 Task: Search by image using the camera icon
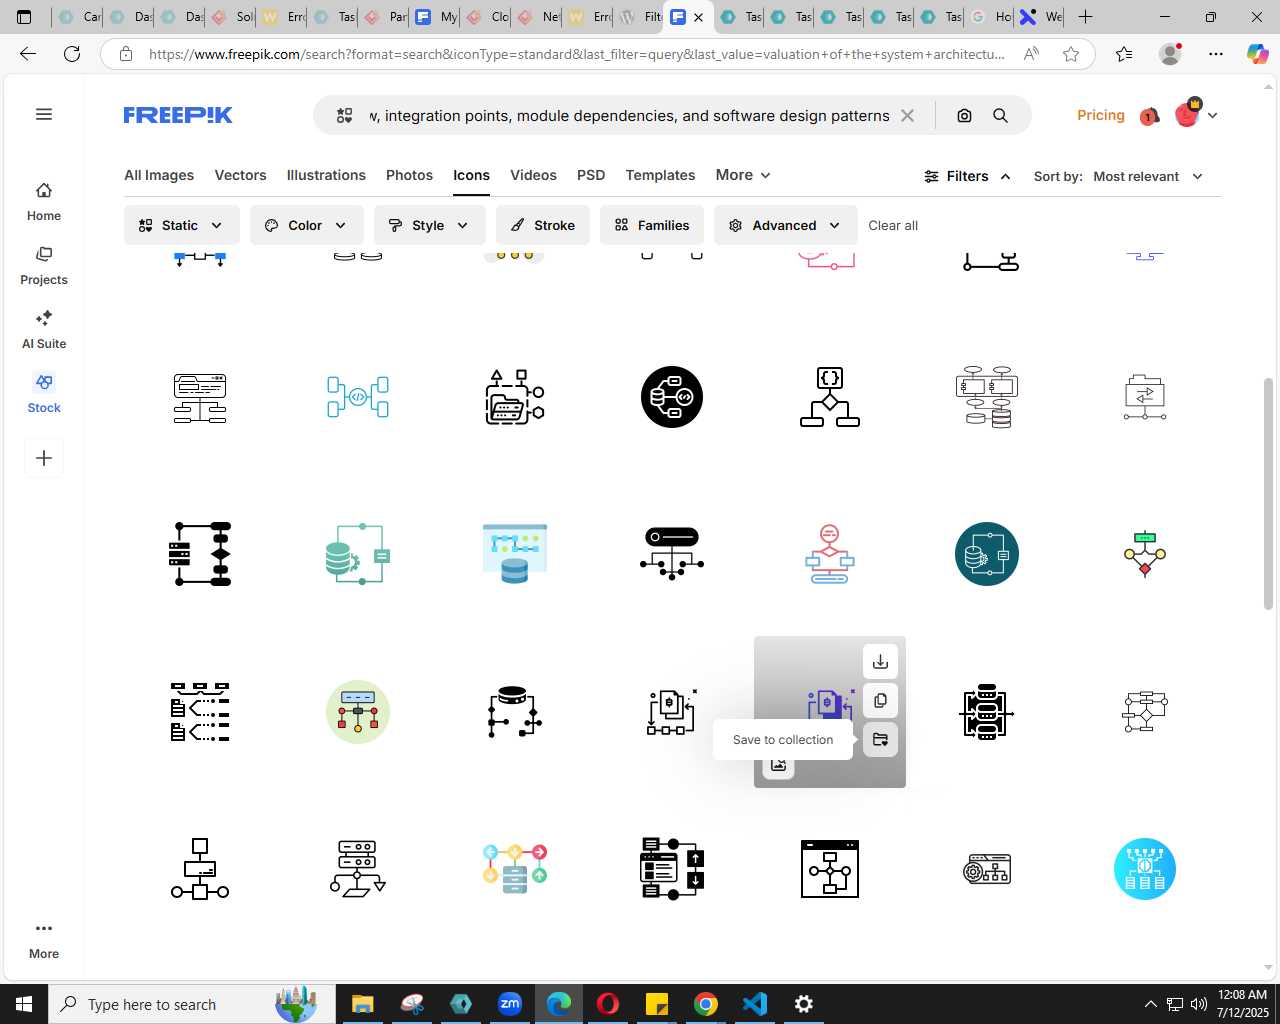point(964,116)
